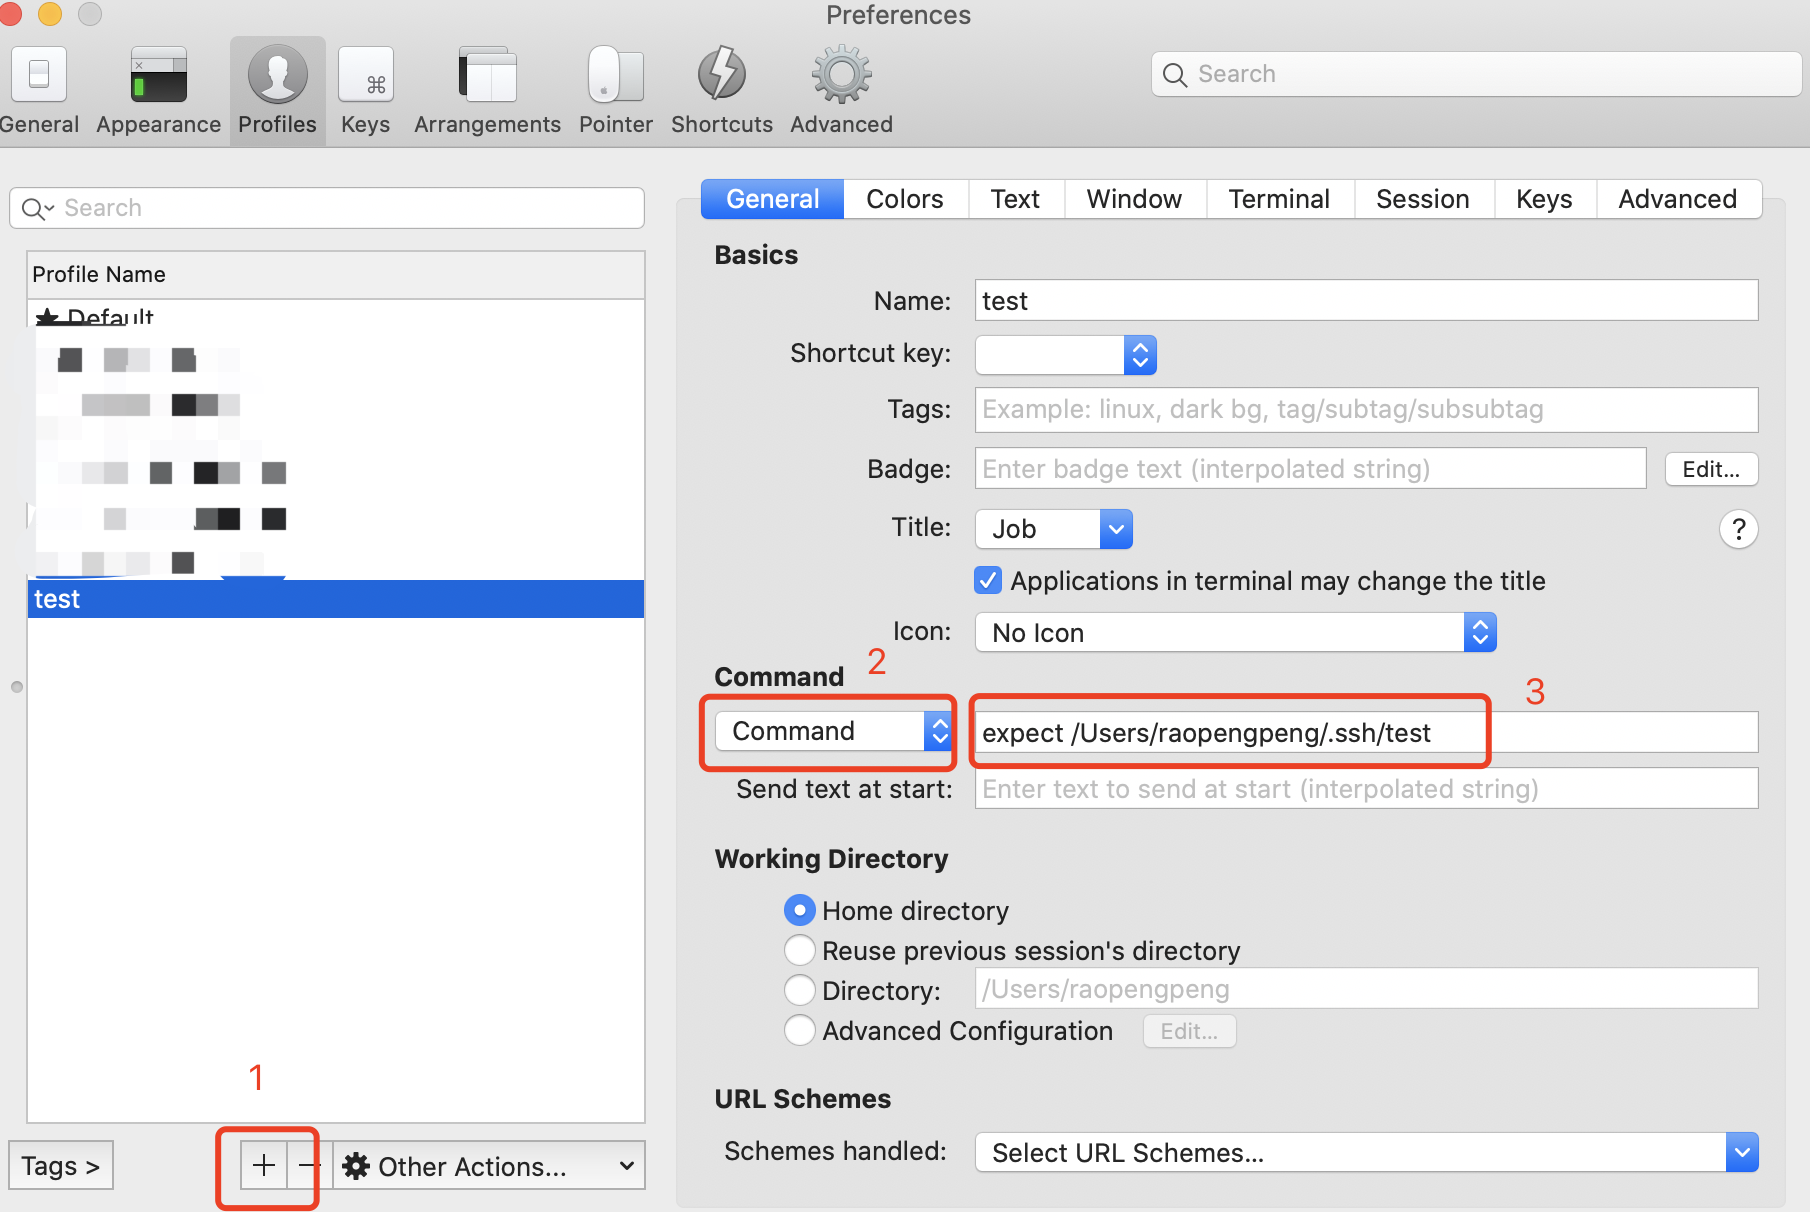Open the Pointer preferences pane
1810x1212 pixels.
[x=615, y=90]
